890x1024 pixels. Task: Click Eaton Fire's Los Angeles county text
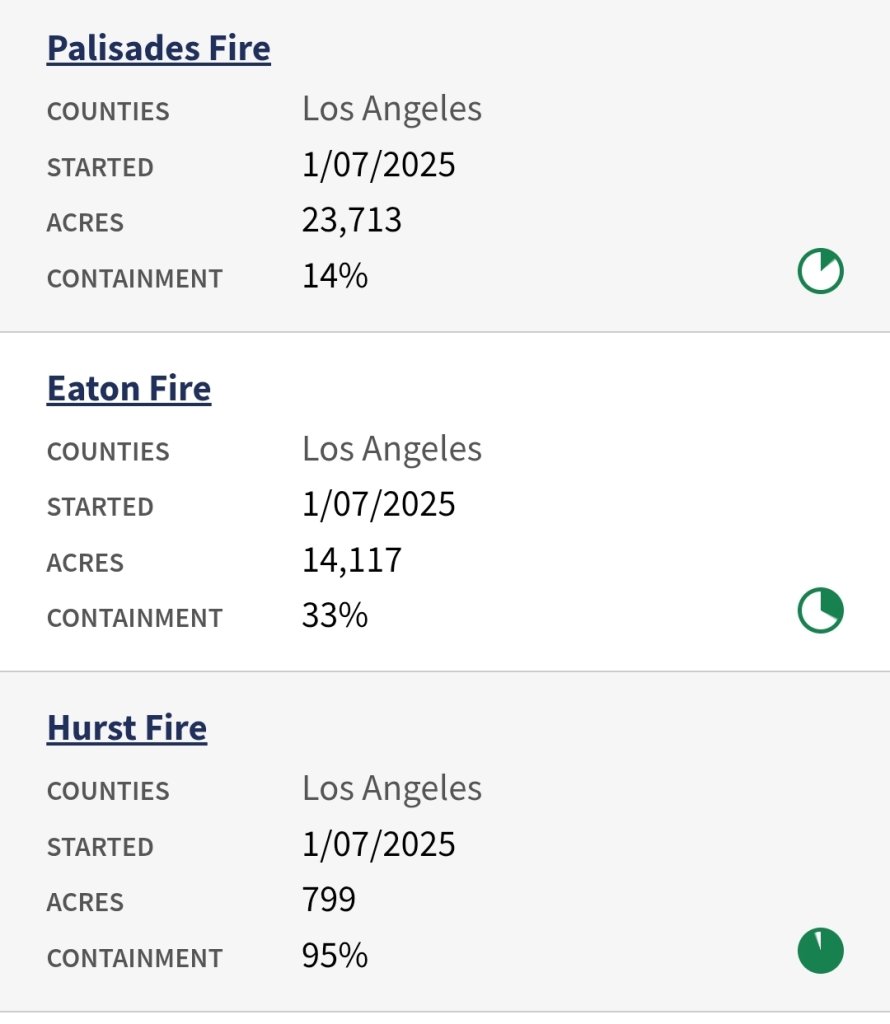[392, 449]
